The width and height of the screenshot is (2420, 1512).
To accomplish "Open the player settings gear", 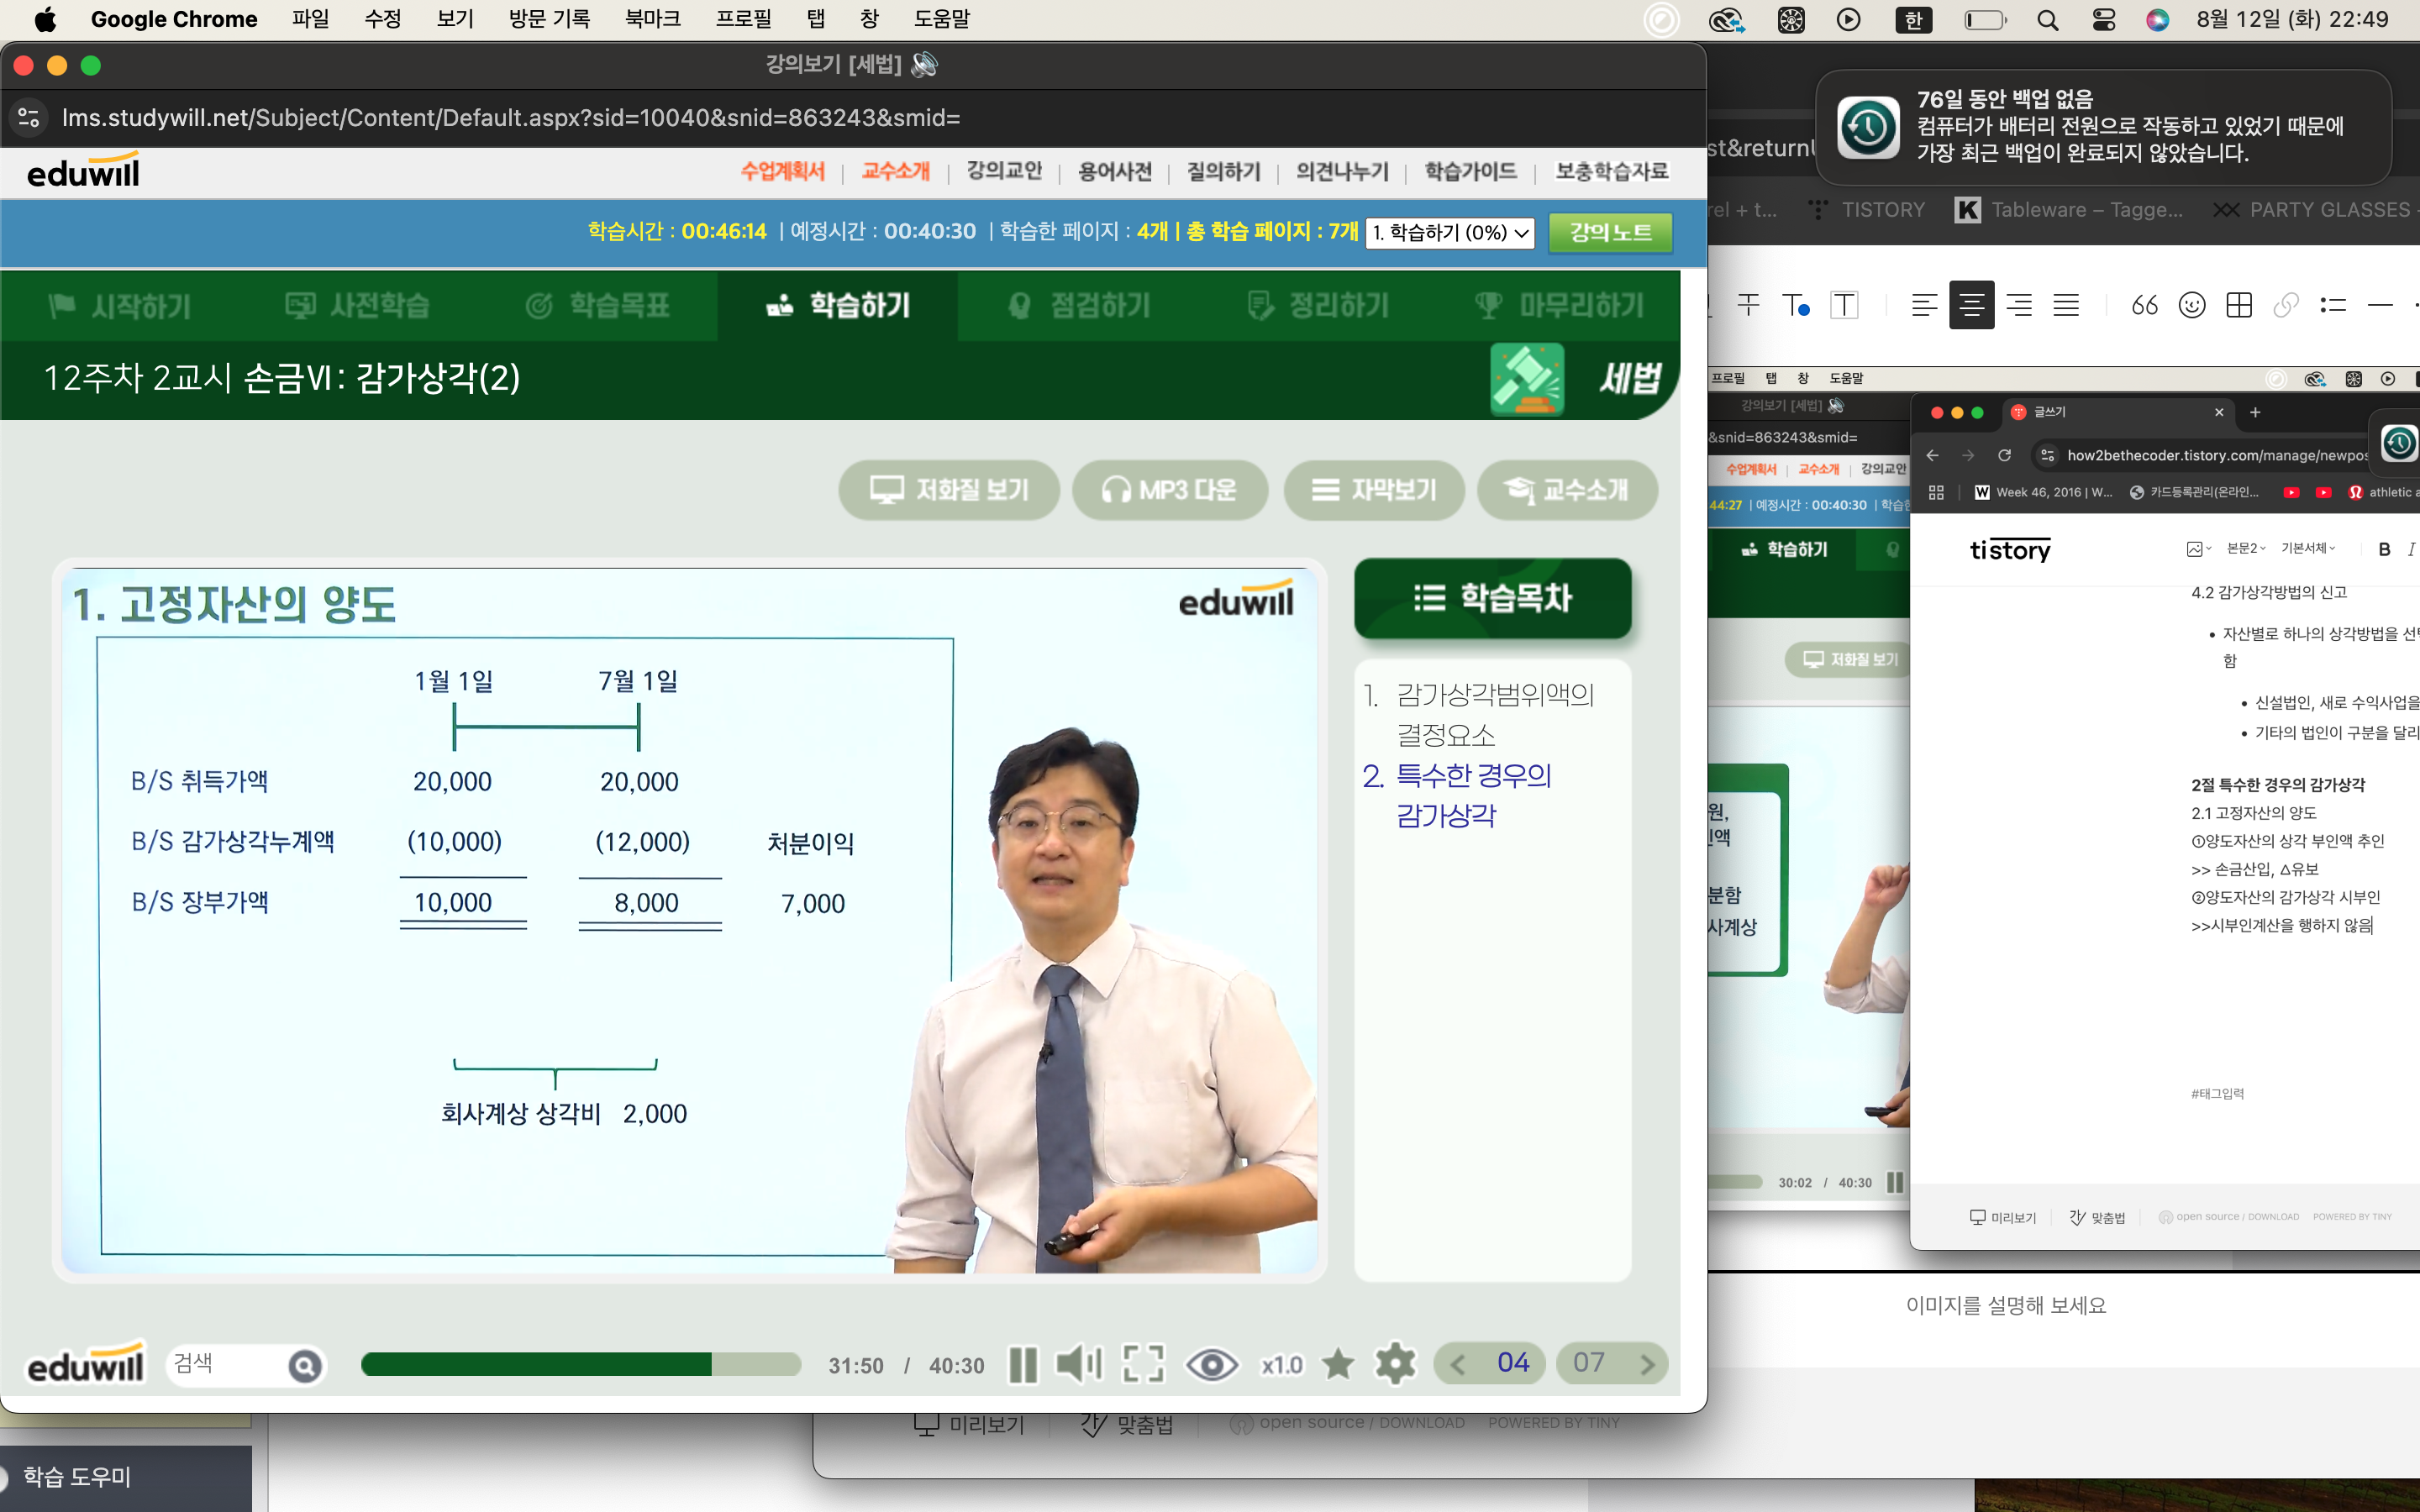I will point(1395,1364).
